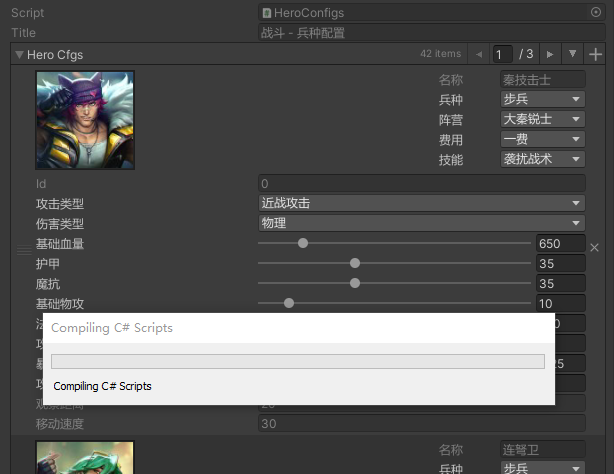The image size is (614, 474).
Task: Click the Hero Cfgs header label
Action: click(55, 54)
